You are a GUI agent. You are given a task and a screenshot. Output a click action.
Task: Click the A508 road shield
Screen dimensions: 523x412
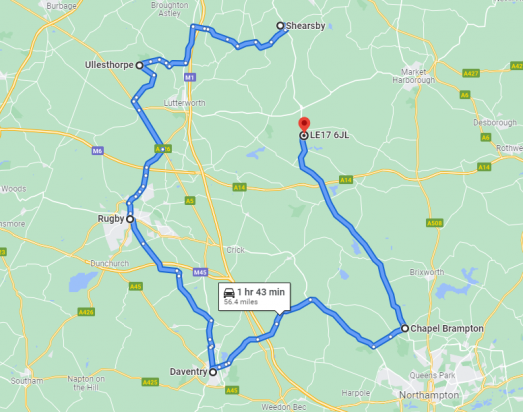click(435, 223)
